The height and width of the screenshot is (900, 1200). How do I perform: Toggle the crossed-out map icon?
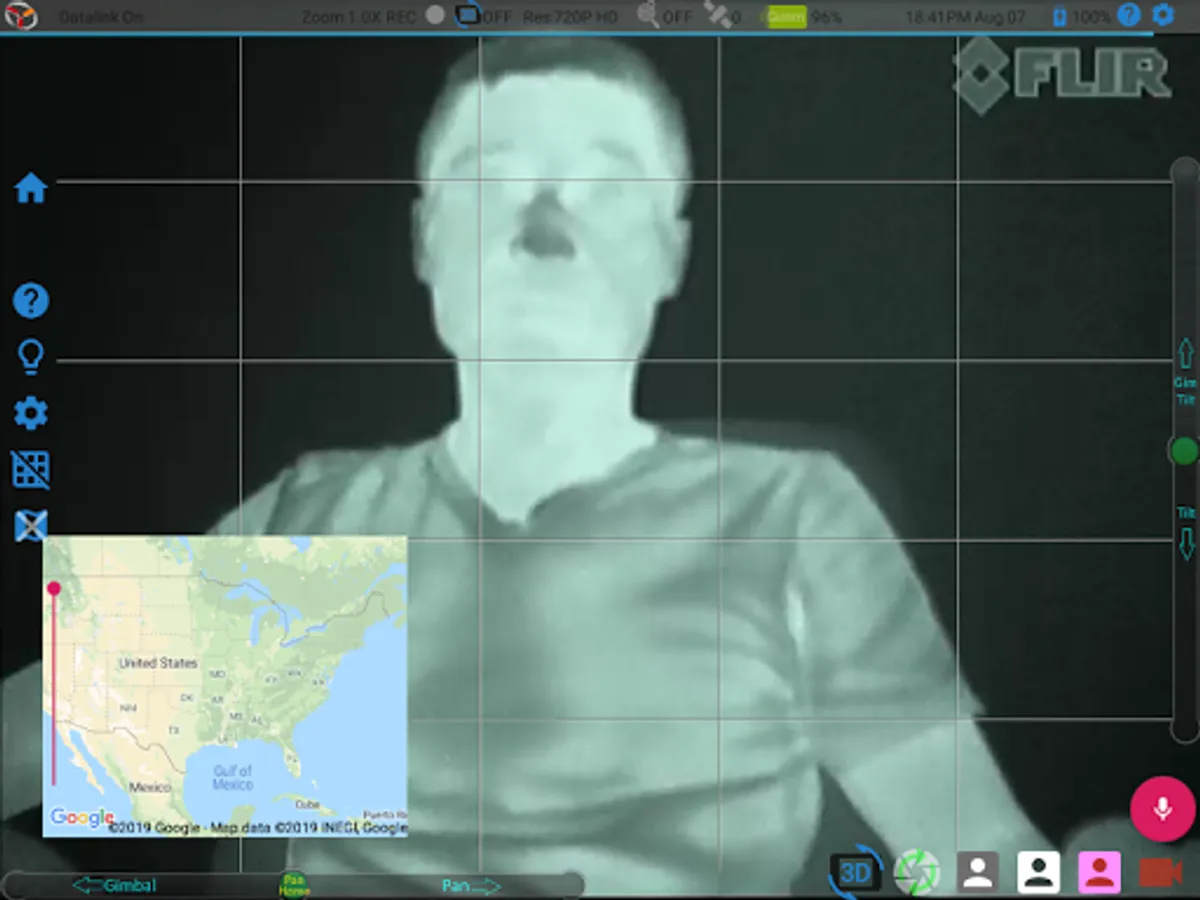(31, 525)
